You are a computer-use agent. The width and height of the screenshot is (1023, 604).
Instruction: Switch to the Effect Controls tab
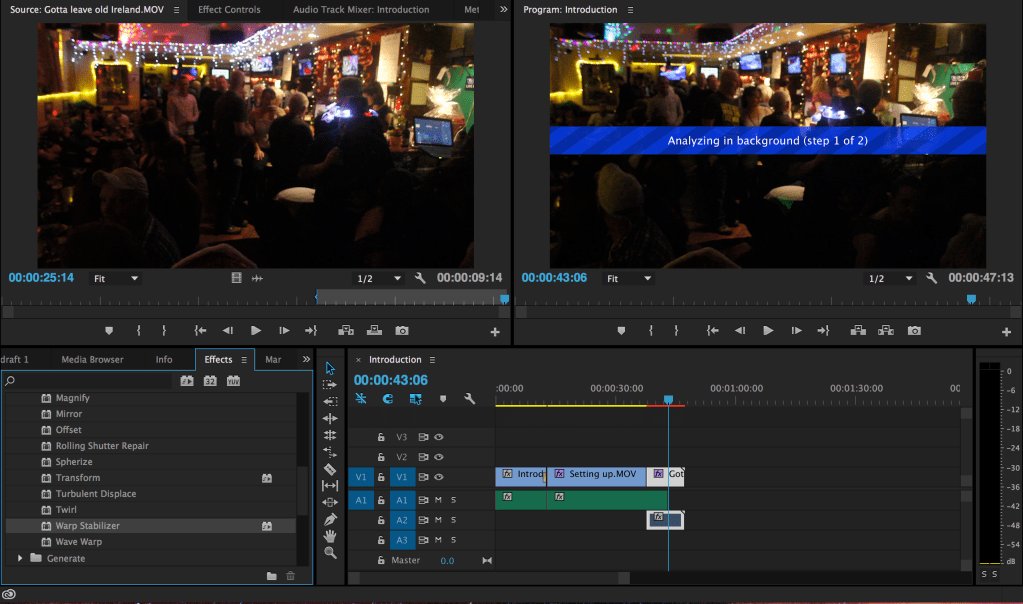229,10
